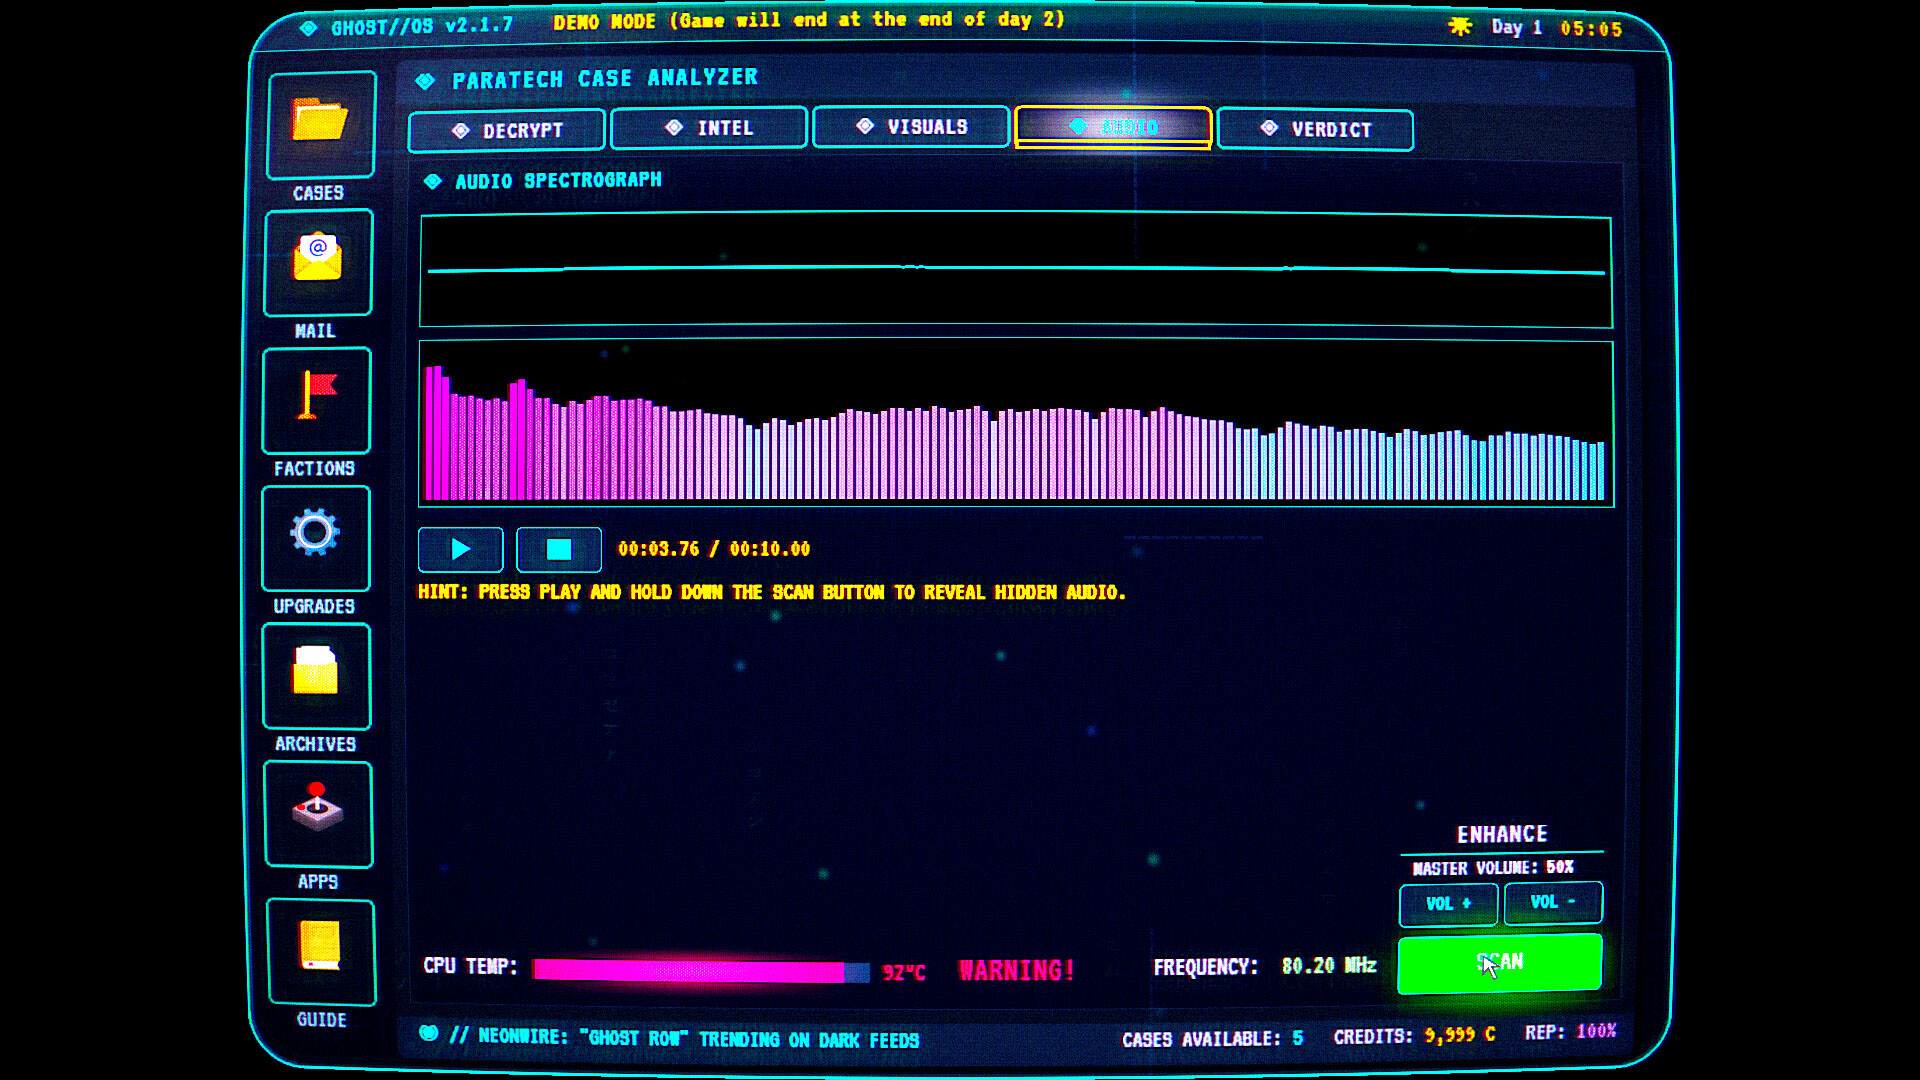Click the sun icon near the clock

(x=1462, y=28)
